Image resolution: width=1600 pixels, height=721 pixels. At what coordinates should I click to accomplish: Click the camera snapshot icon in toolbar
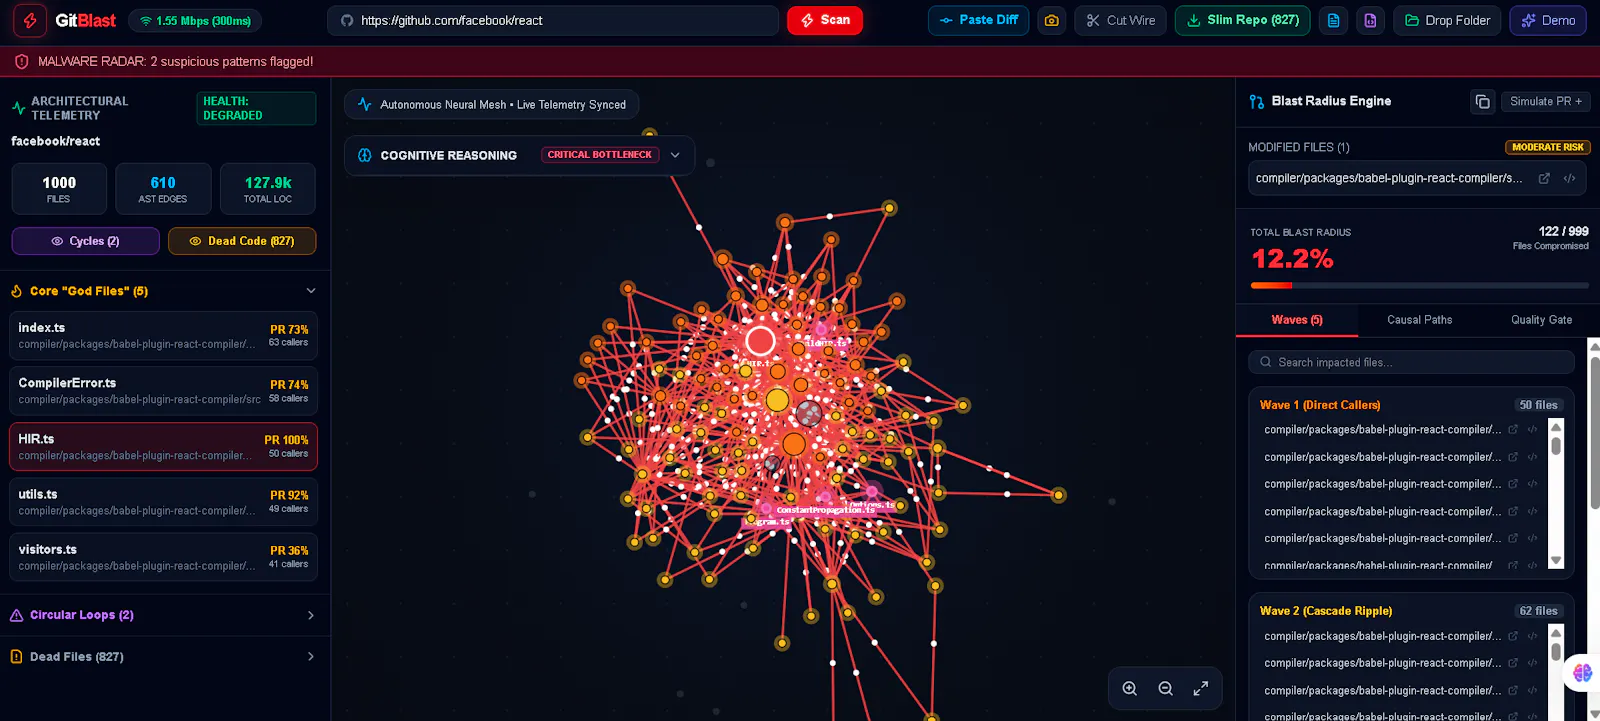click(x=1052, y=20)
